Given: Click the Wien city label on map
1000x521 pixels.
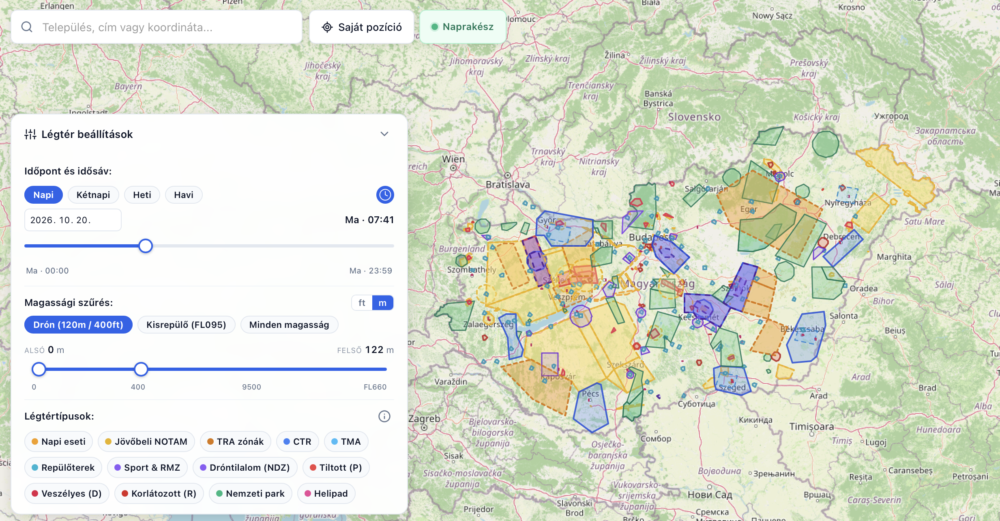Looking at the screenshot, I should pos(453,159).
